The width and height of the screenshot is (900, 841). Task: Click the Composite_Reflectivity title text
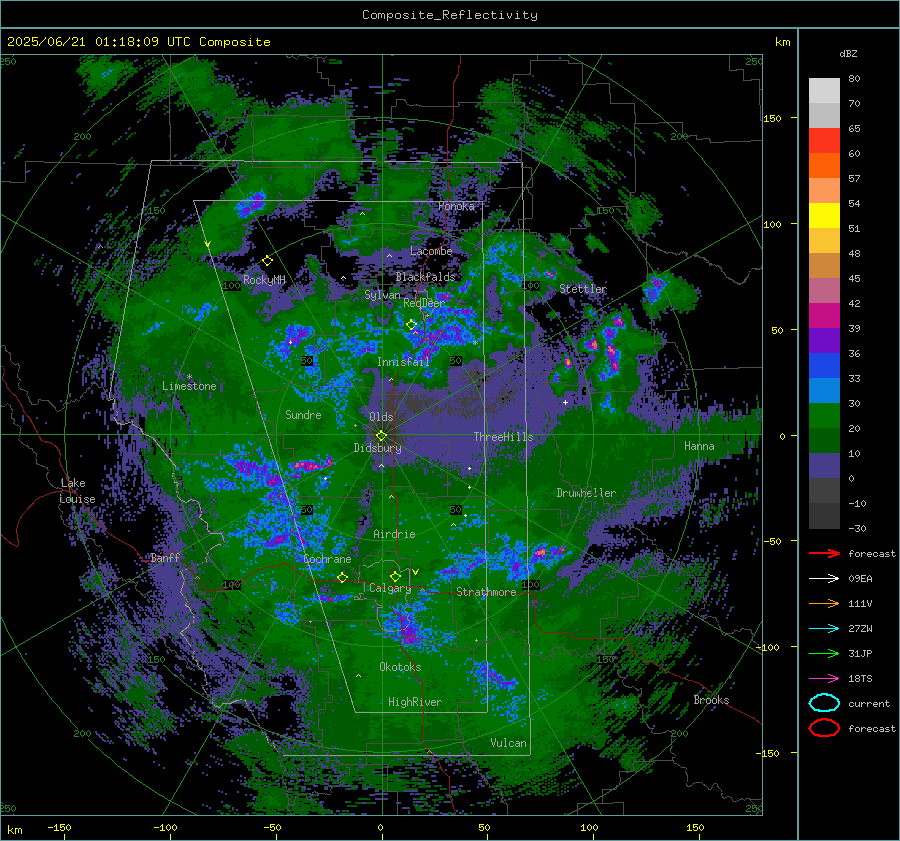coord(449,15)
